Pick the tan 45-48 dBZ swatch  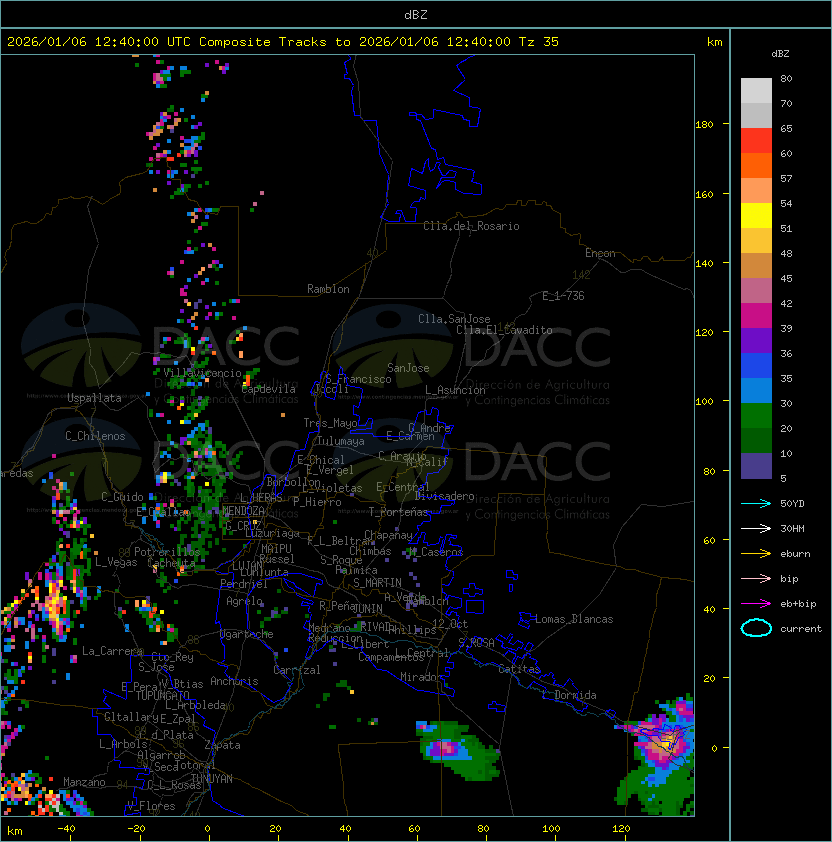756,266
